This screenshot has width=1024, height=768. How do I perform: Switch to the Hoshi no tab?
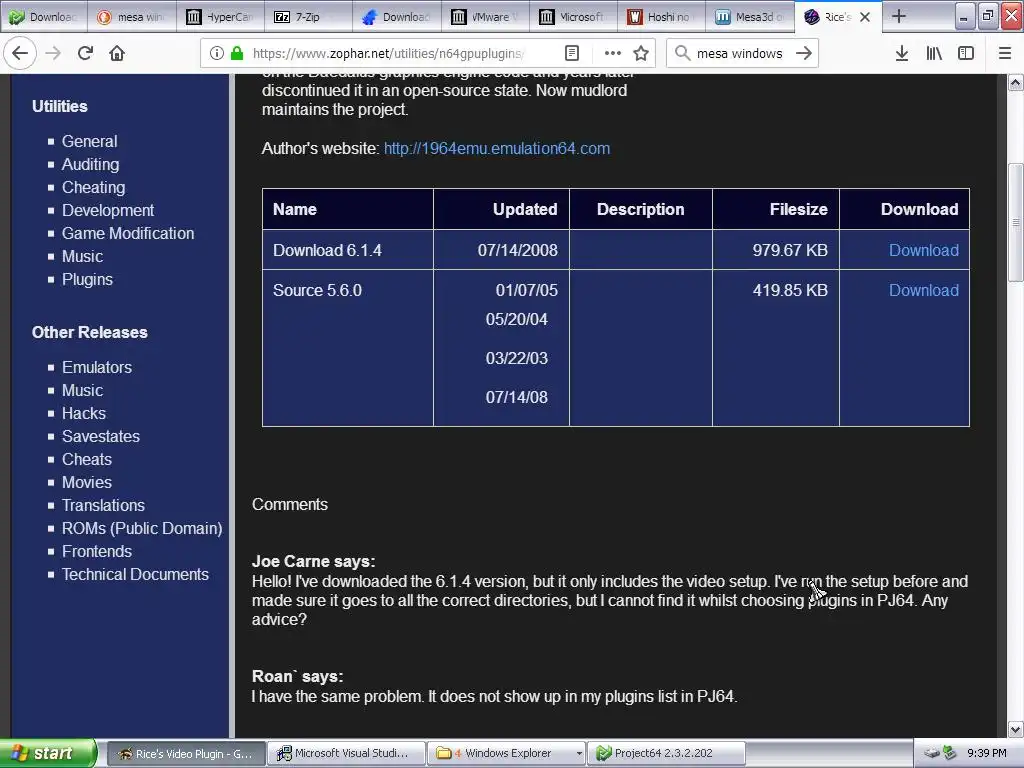coord(662,17)
